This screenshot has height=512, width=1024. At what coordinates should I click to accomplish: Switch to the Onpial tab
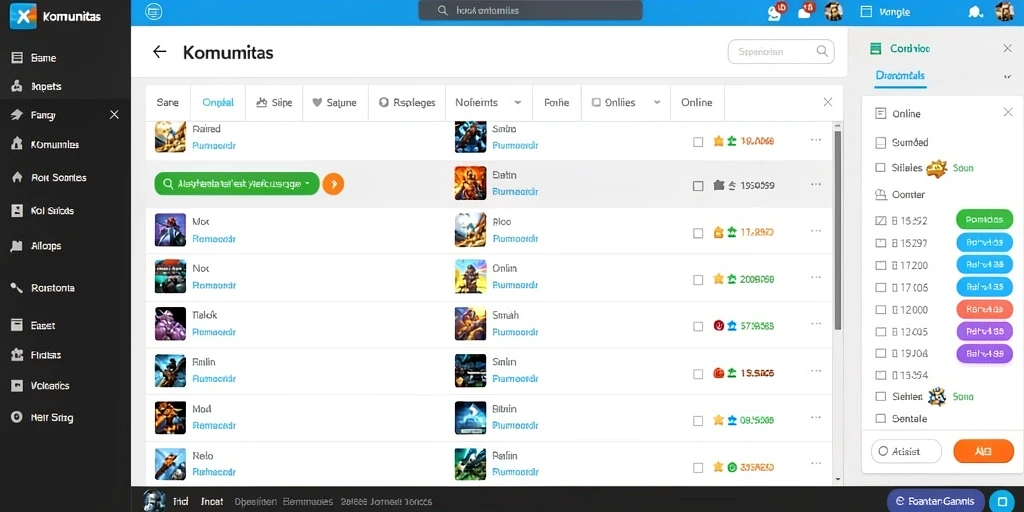tap(218, 103)
